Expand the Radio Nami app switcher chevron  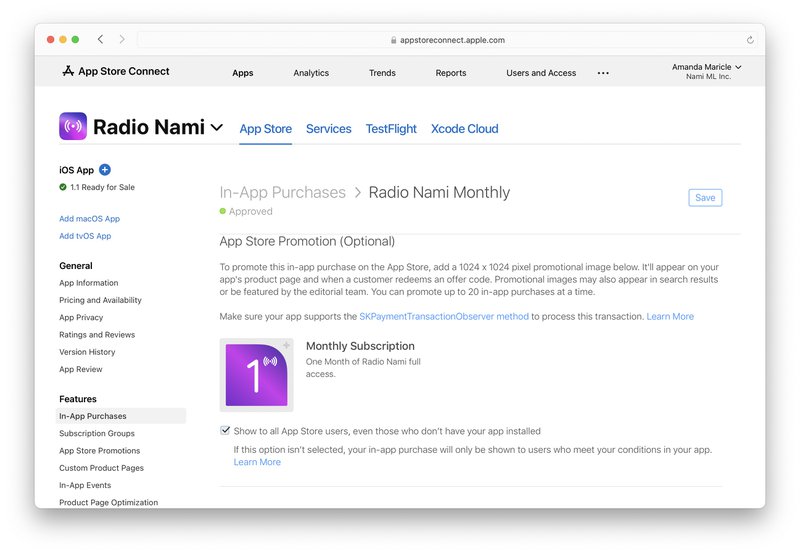pyautogui.click(x=217, y=127)
